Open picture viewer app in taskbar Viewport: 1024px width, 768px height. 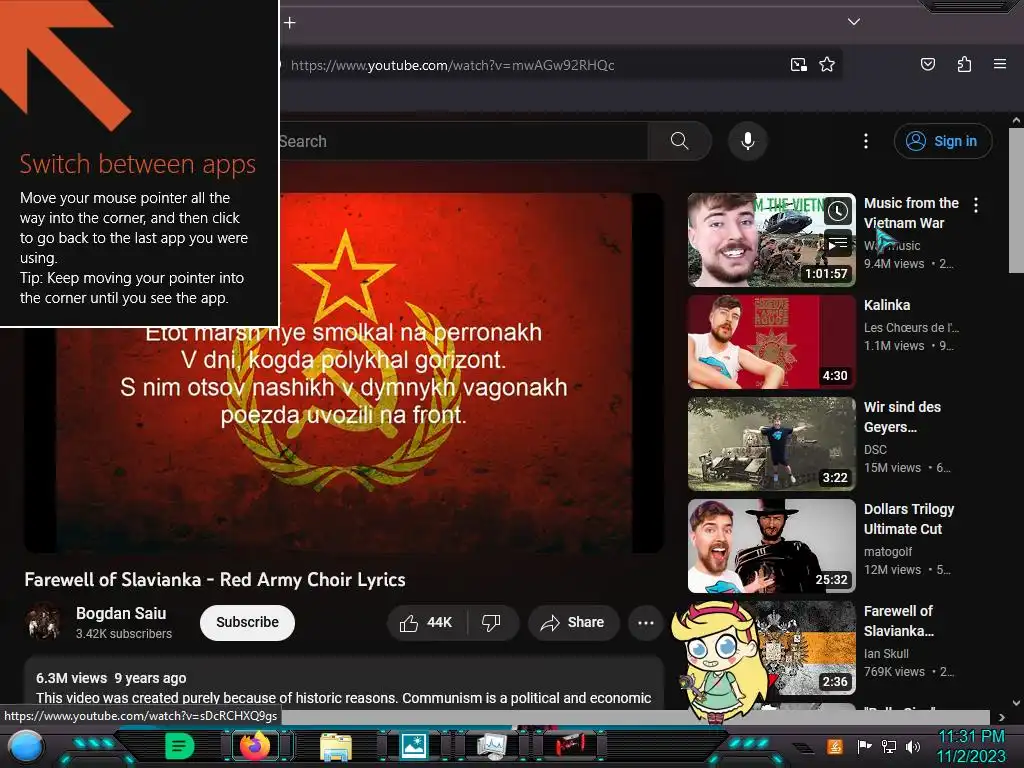click(413, 746)
